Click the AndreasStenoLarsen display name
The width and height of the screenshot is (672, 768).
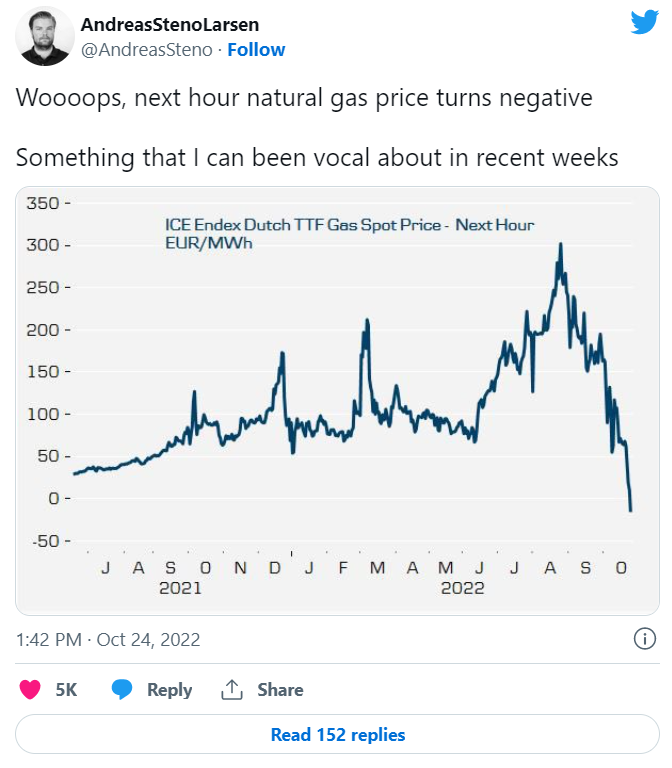point(169,24)
